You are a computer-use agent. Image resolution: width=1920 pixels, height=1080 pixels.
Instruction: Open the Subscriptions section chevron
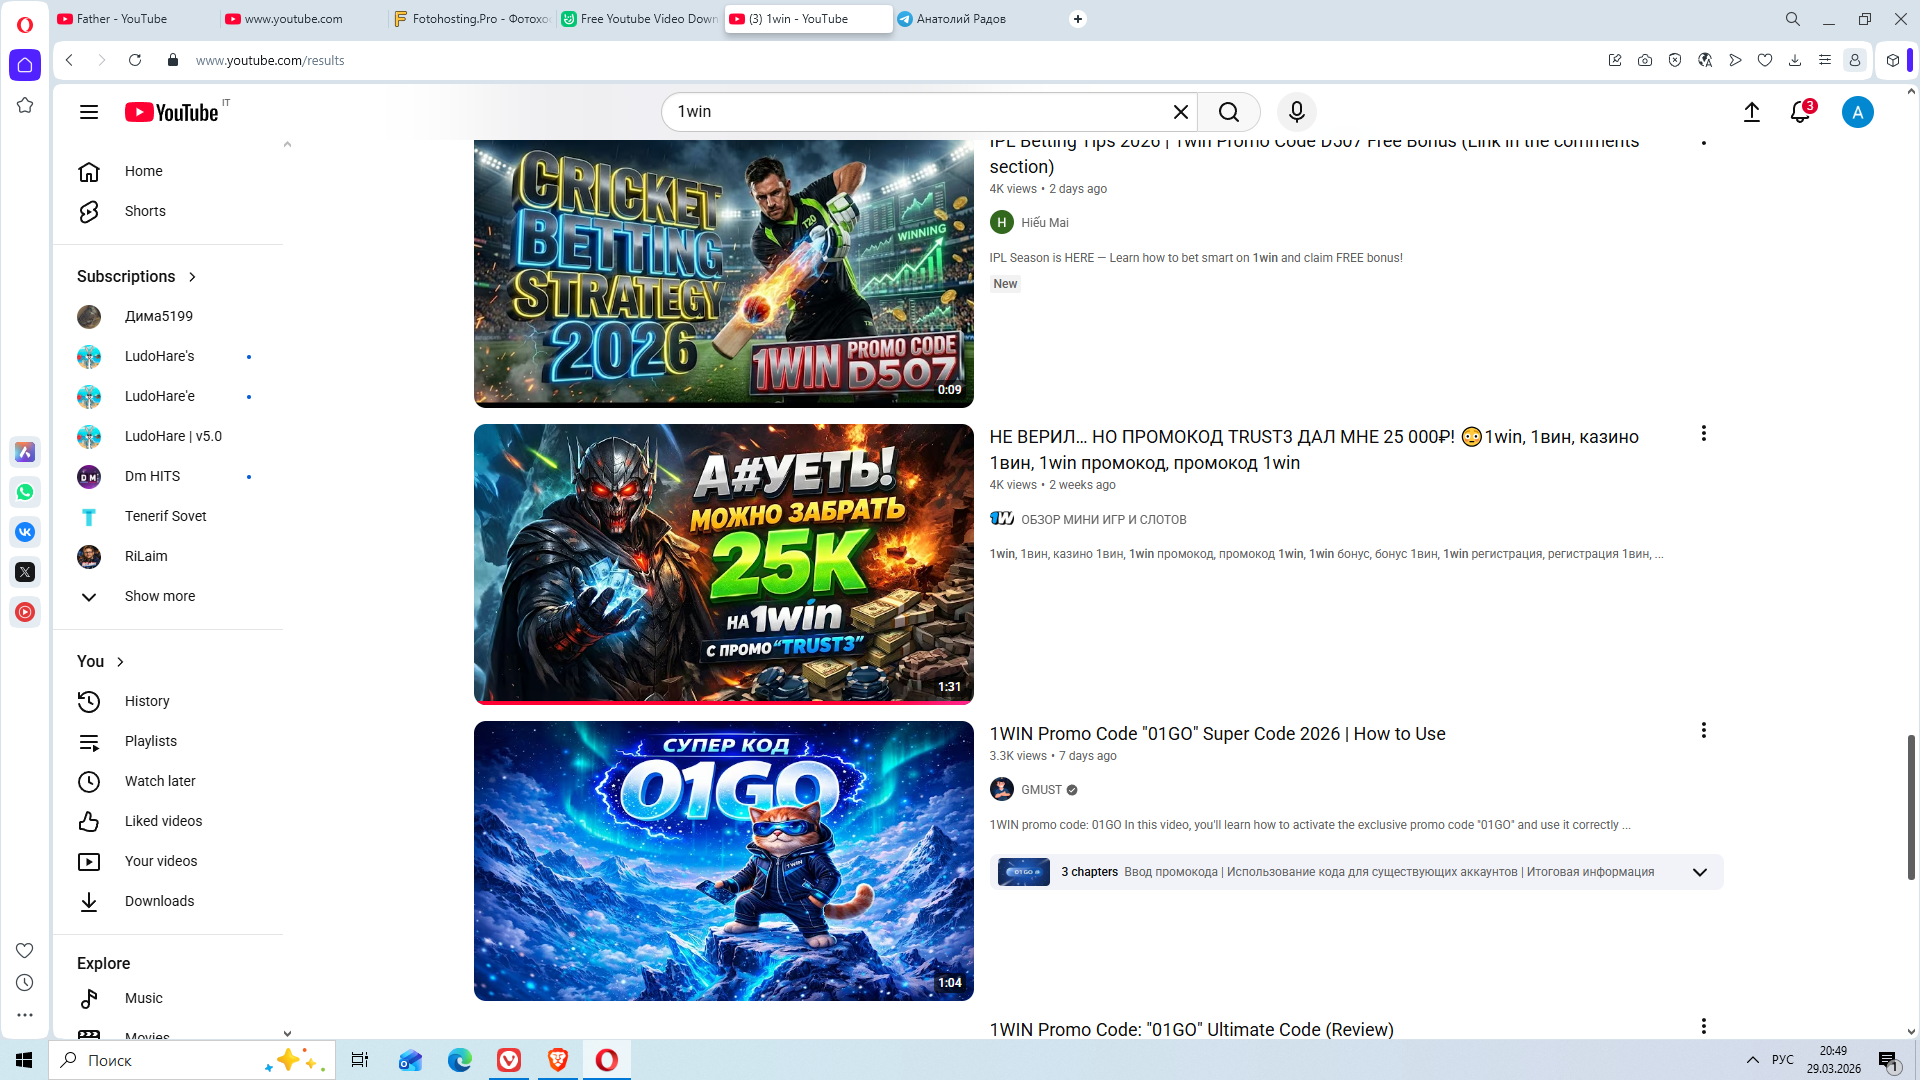coord(192,277)
